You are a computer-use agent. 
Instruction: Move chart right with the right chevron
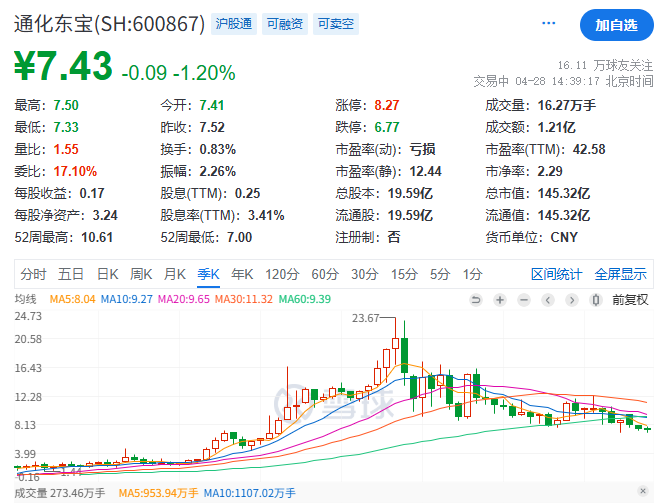(x=572, y=300)
